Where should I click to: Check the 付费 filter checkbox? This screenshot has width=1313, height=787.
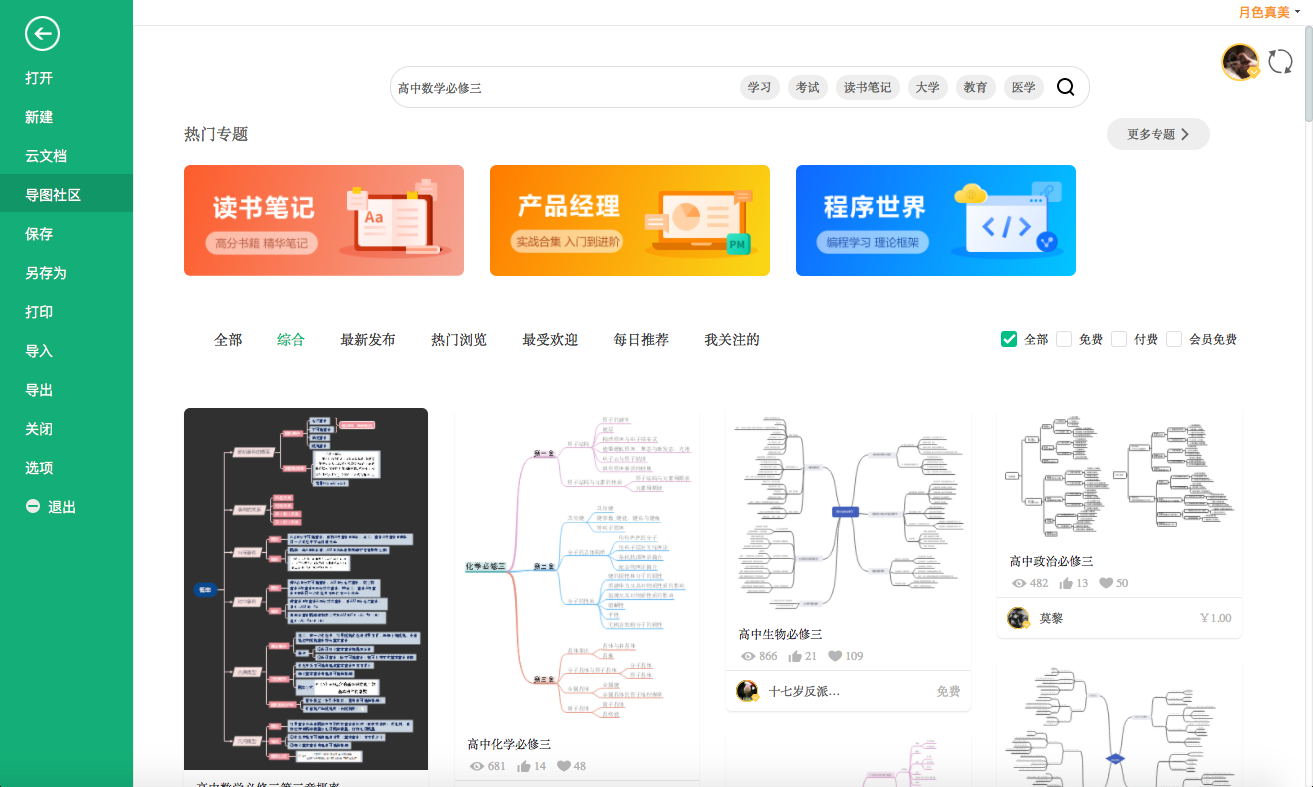pyautogui.click(x=1119, y=339)
